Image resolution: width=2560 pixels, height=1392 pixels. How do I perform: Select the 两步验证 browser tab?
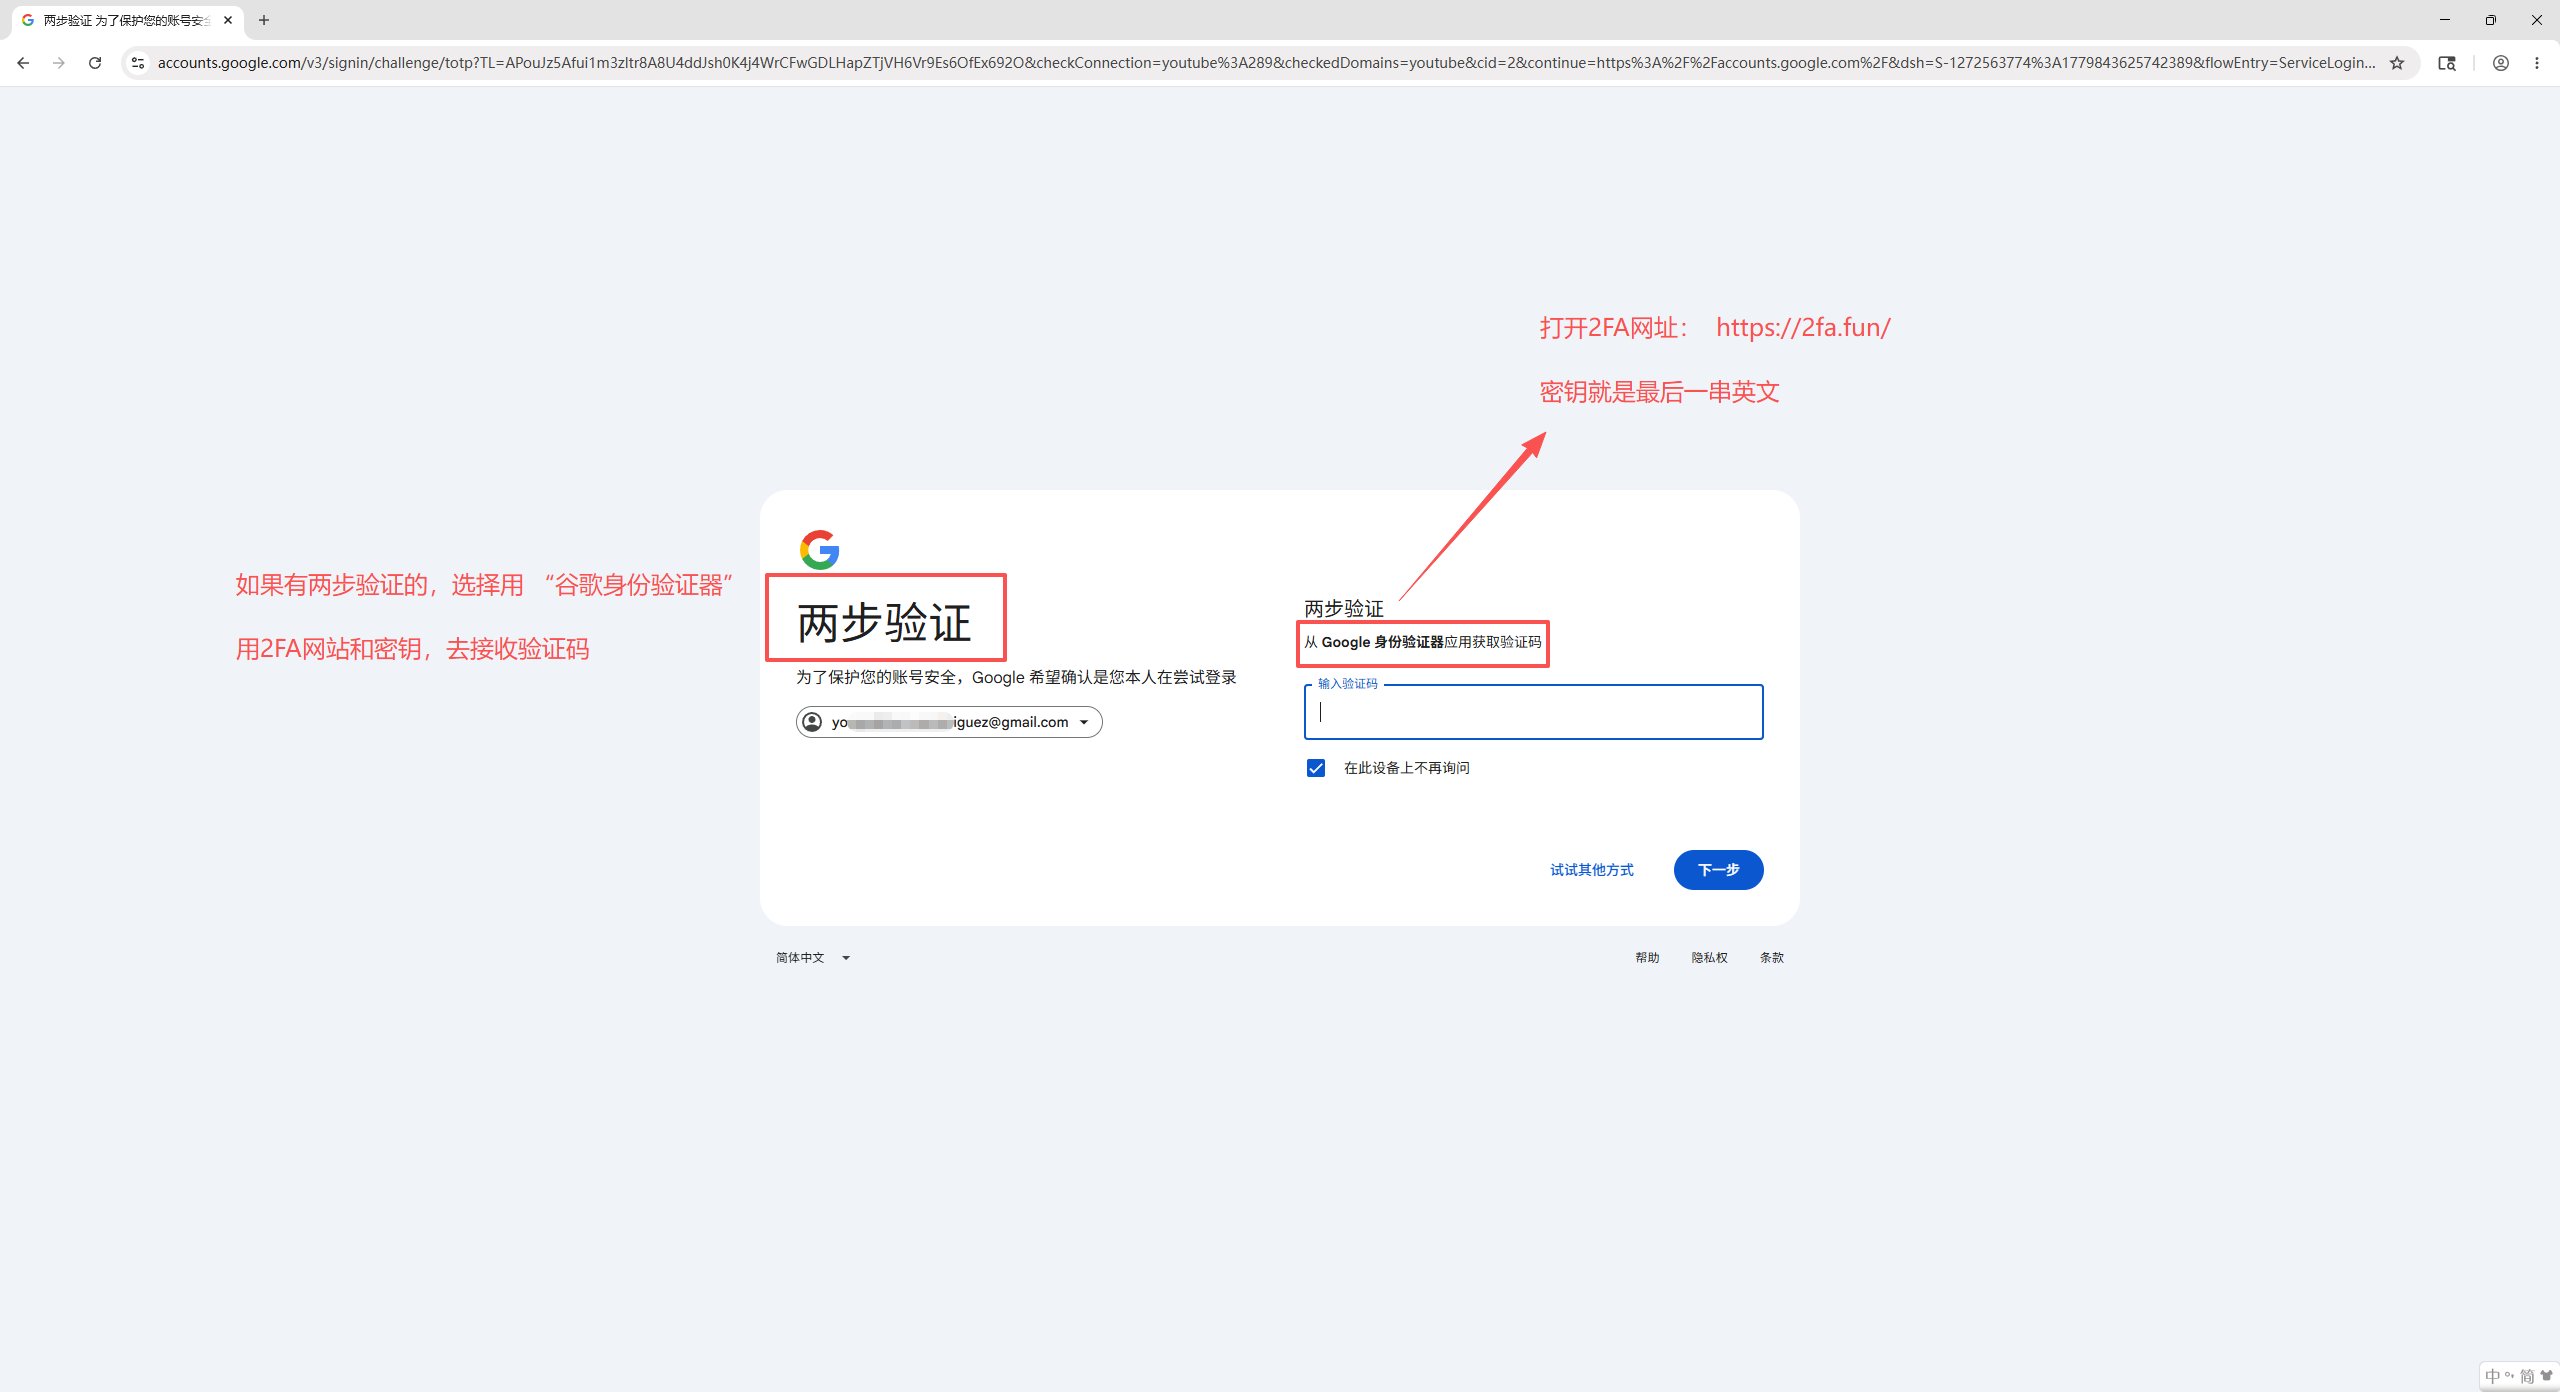(x=126, y=20)
